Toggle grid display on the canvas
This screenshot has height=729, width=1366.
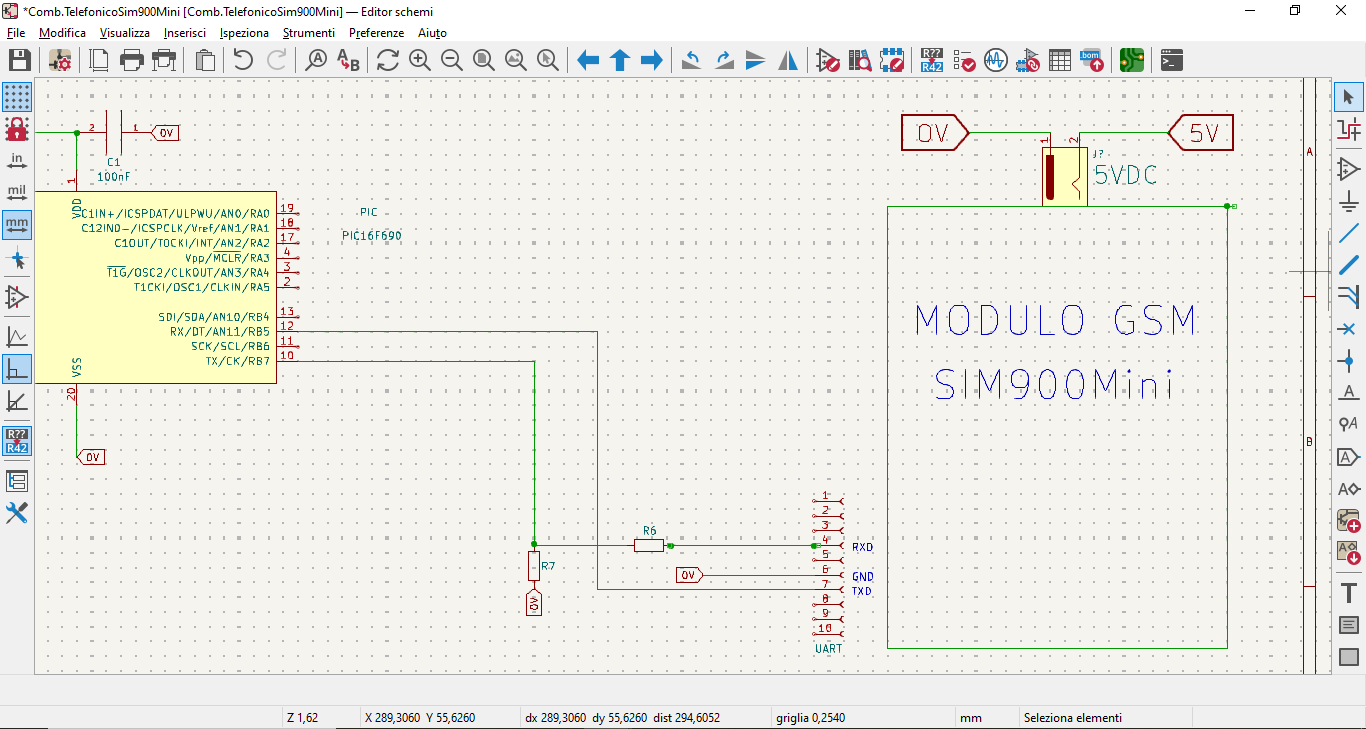[17, 97]
